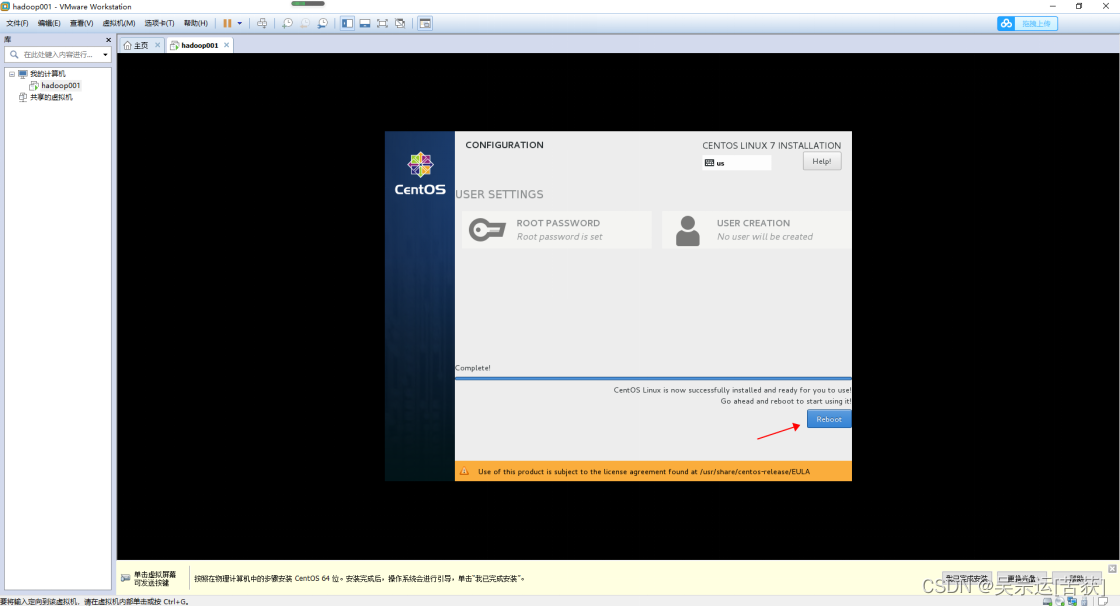
Task: Toggle the show library sidebar icon
Action: tap(347, 24)
